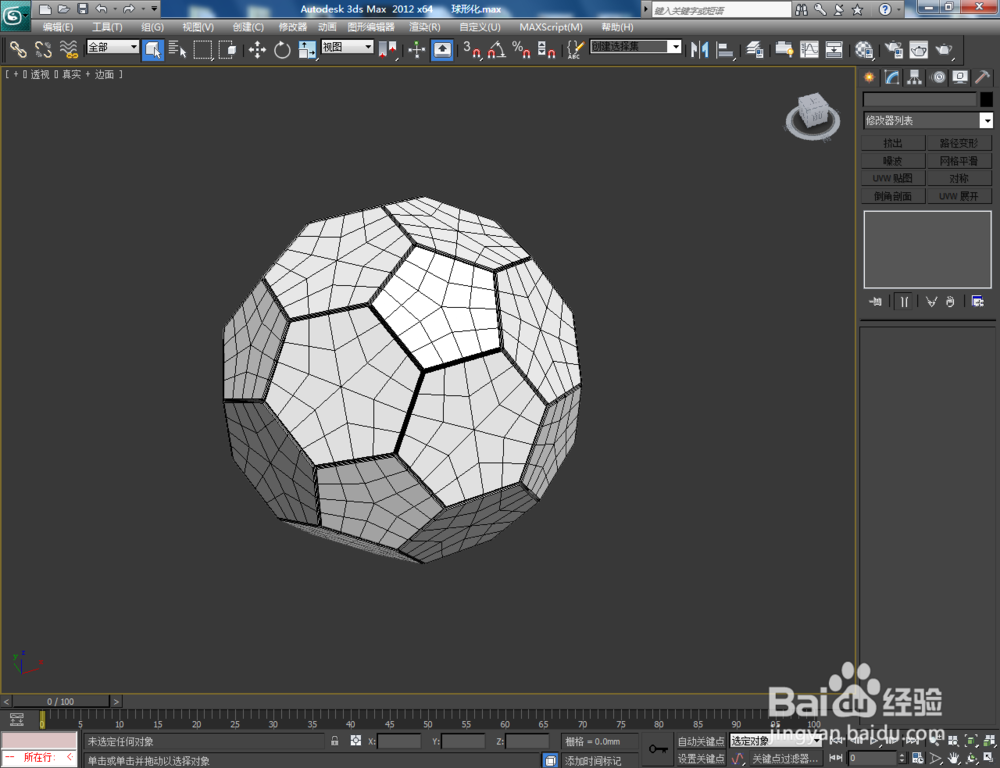Open the Curve Editor icon
The image size is (1000, 768).
tap(809, 49)
